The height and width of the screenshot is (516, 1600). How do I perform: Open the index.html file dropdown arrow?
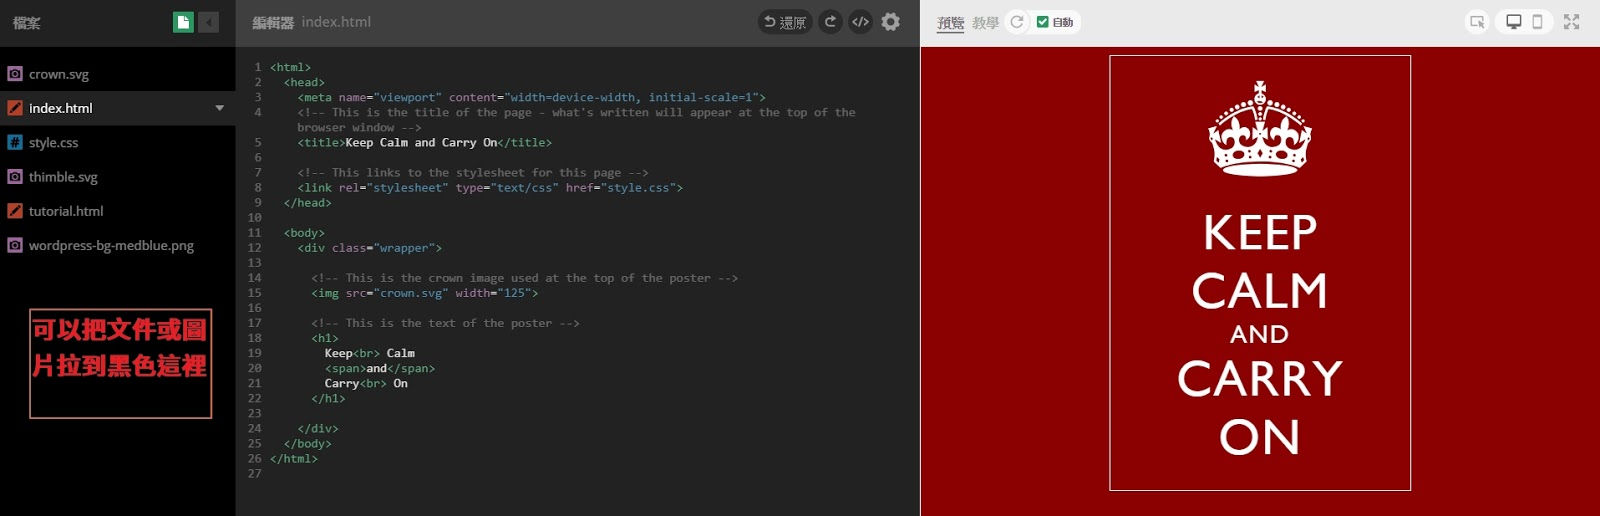point(219,108)
